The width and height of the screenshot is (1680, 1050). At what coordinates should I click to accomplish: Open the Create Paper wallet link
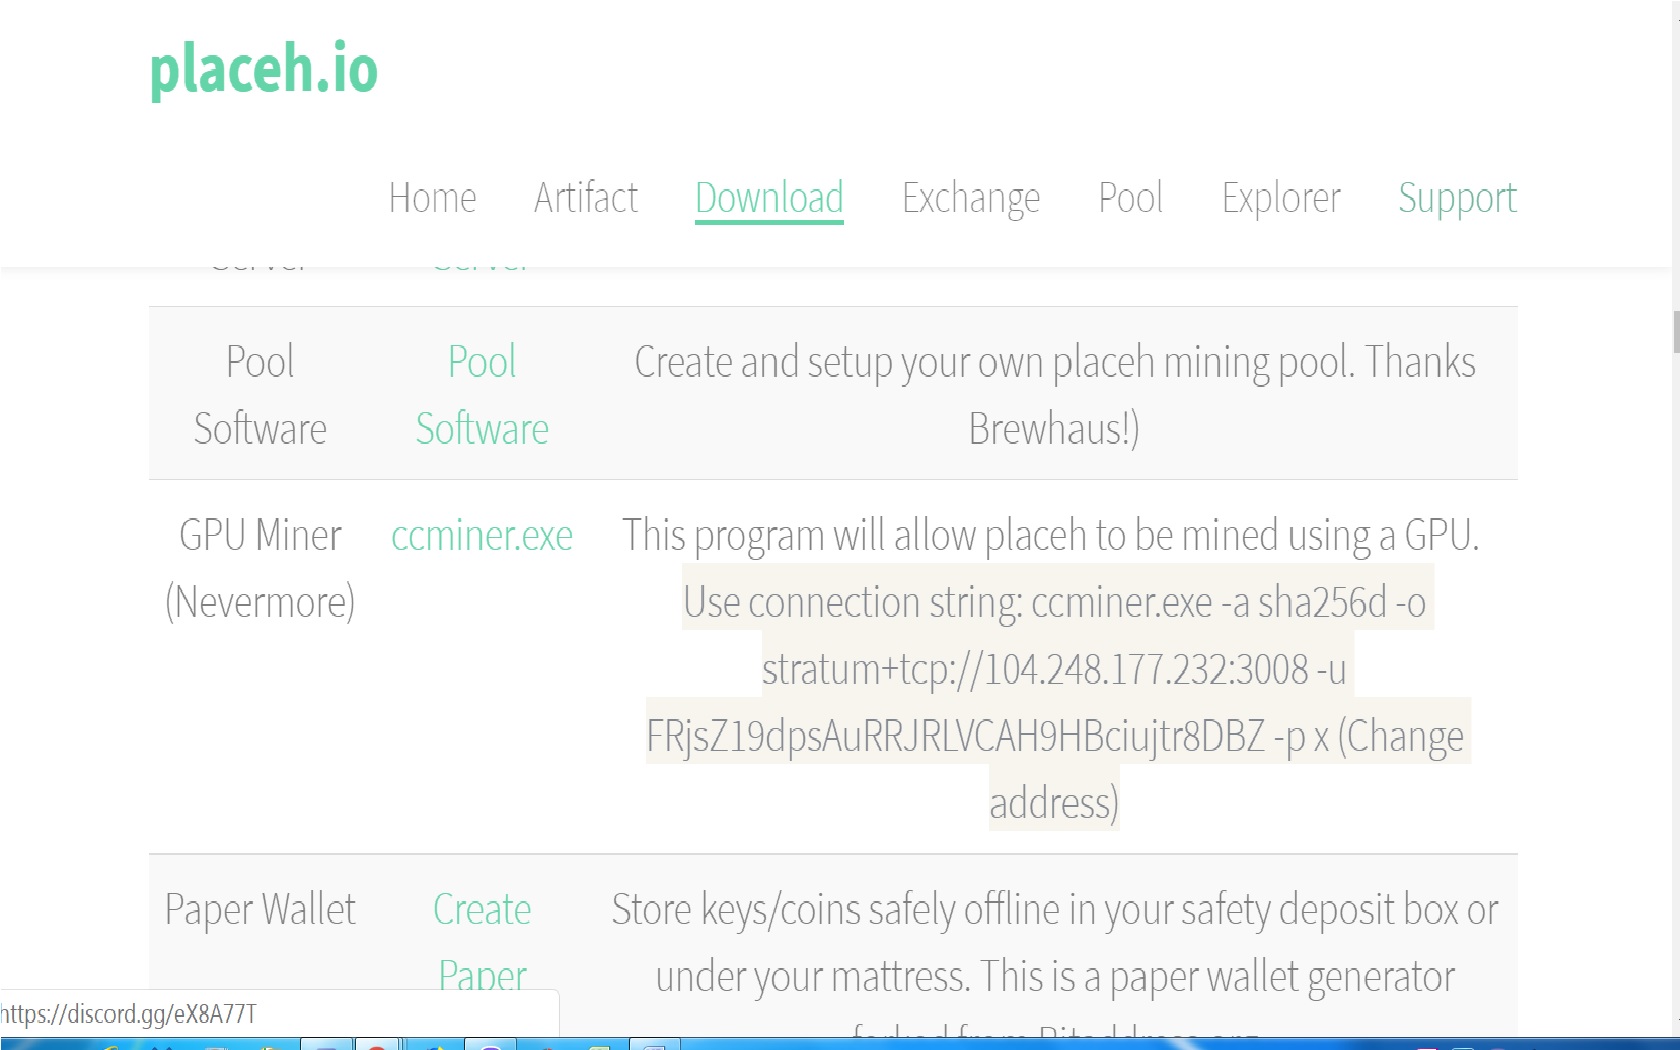pos(482,942)
